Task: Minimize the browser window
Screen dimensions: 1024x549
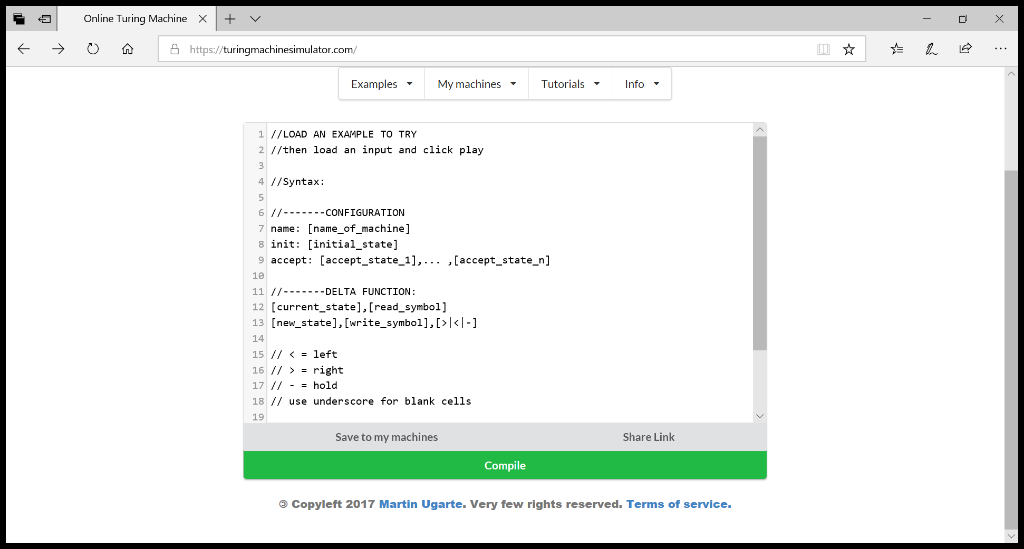Action: point(927,19)
